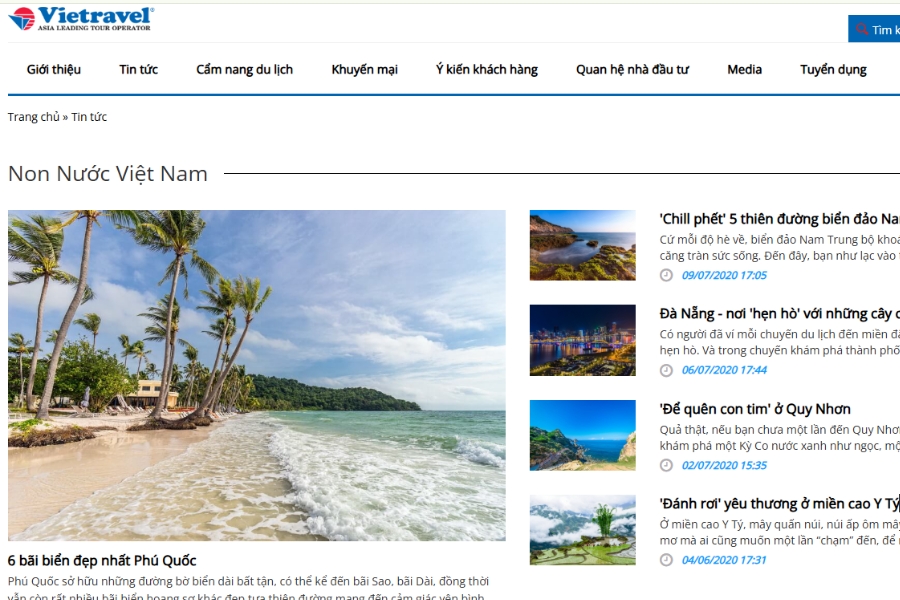Select Cẩm nang du lịch menu
This screenshot has width=900, height=600.
pyautogui.click(x=245, y=69)
